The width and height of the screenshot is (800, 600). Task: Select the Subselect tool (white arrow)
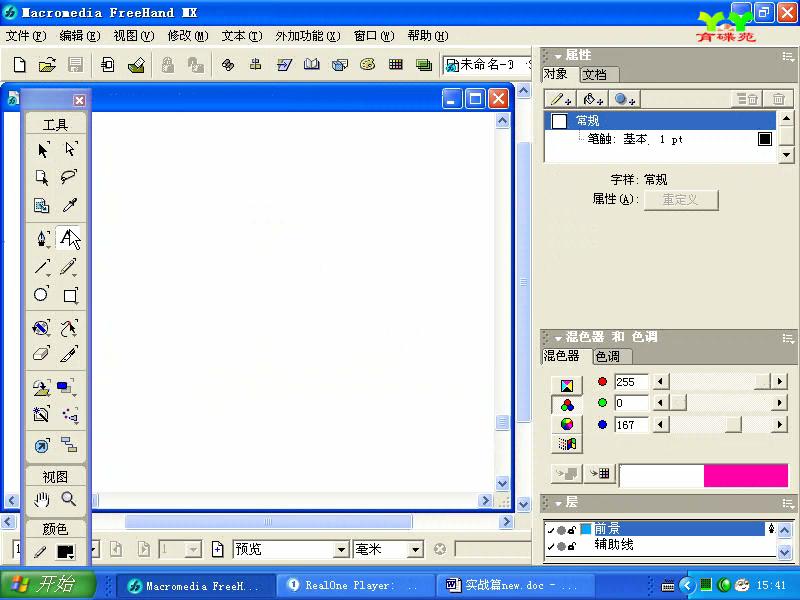pyautogui.click(x=70, y=149)
